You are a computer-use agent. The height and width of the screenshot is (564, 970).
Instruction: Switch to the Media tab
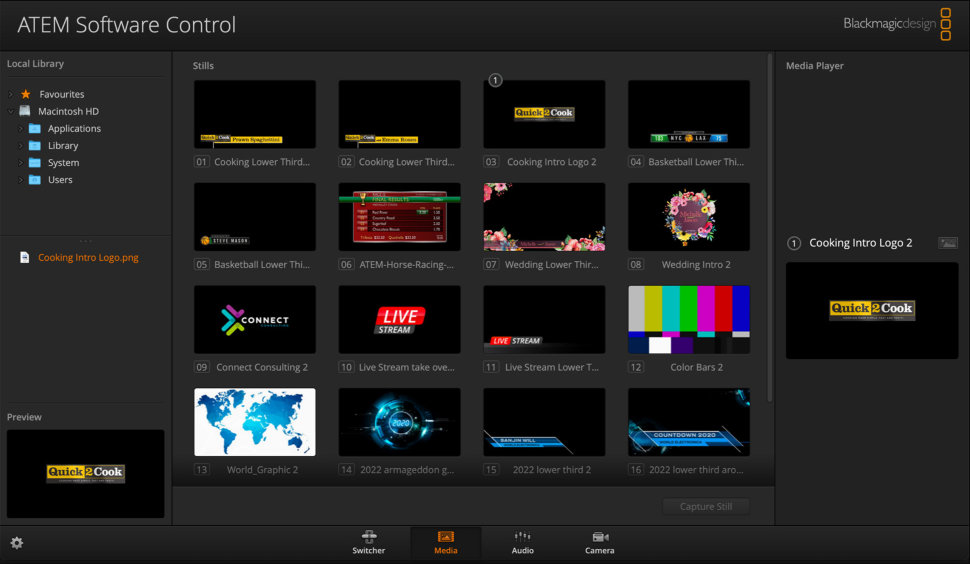(x=445, y=543)
